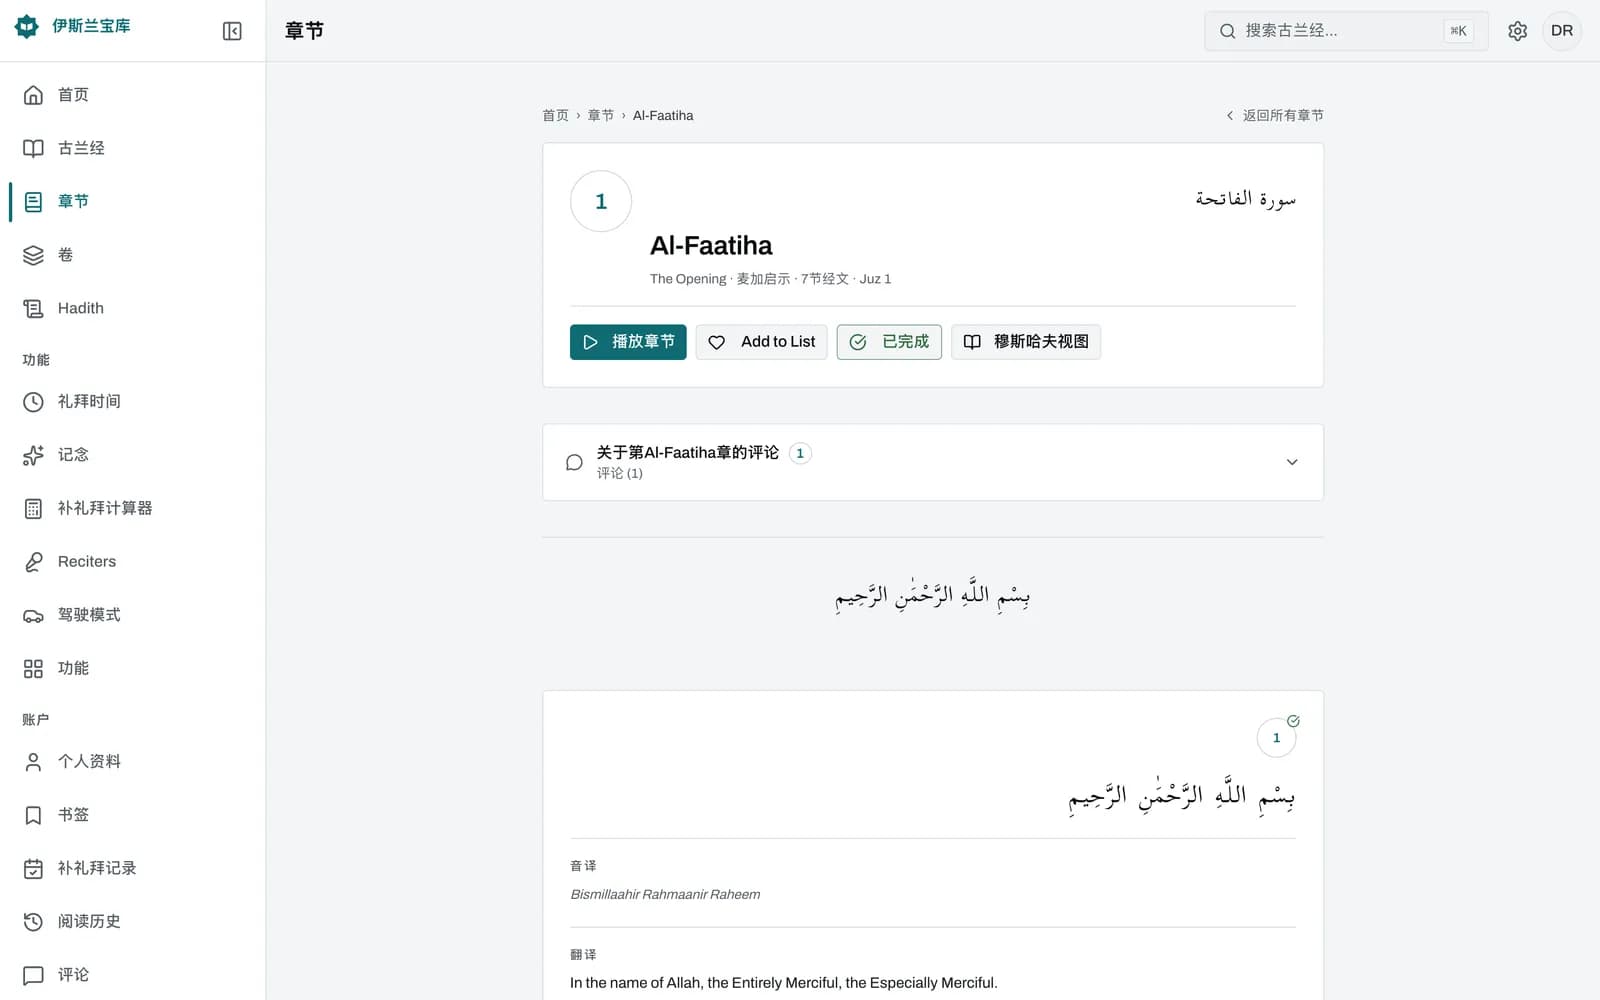Open the 章节 sidebar menu item
Image resolution: width=1600 pixels, height=1000 pixels.
(x=133, y=201)
